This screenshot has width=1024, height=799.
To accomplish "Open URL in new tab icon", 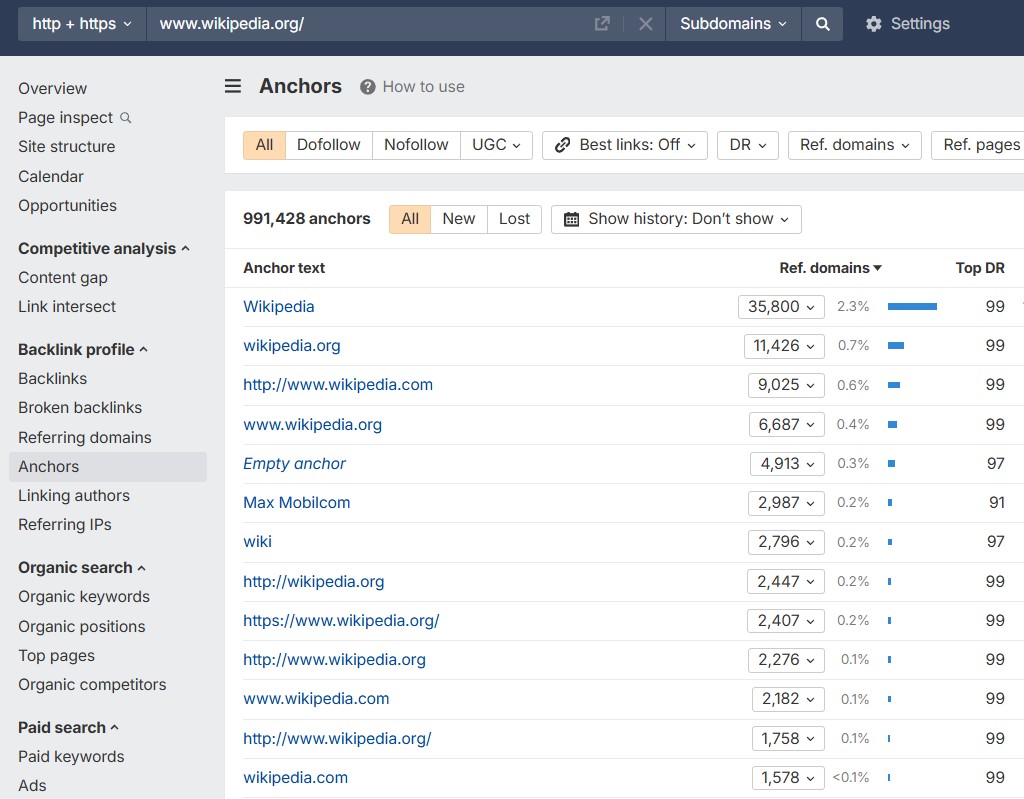I will (602, 24).
